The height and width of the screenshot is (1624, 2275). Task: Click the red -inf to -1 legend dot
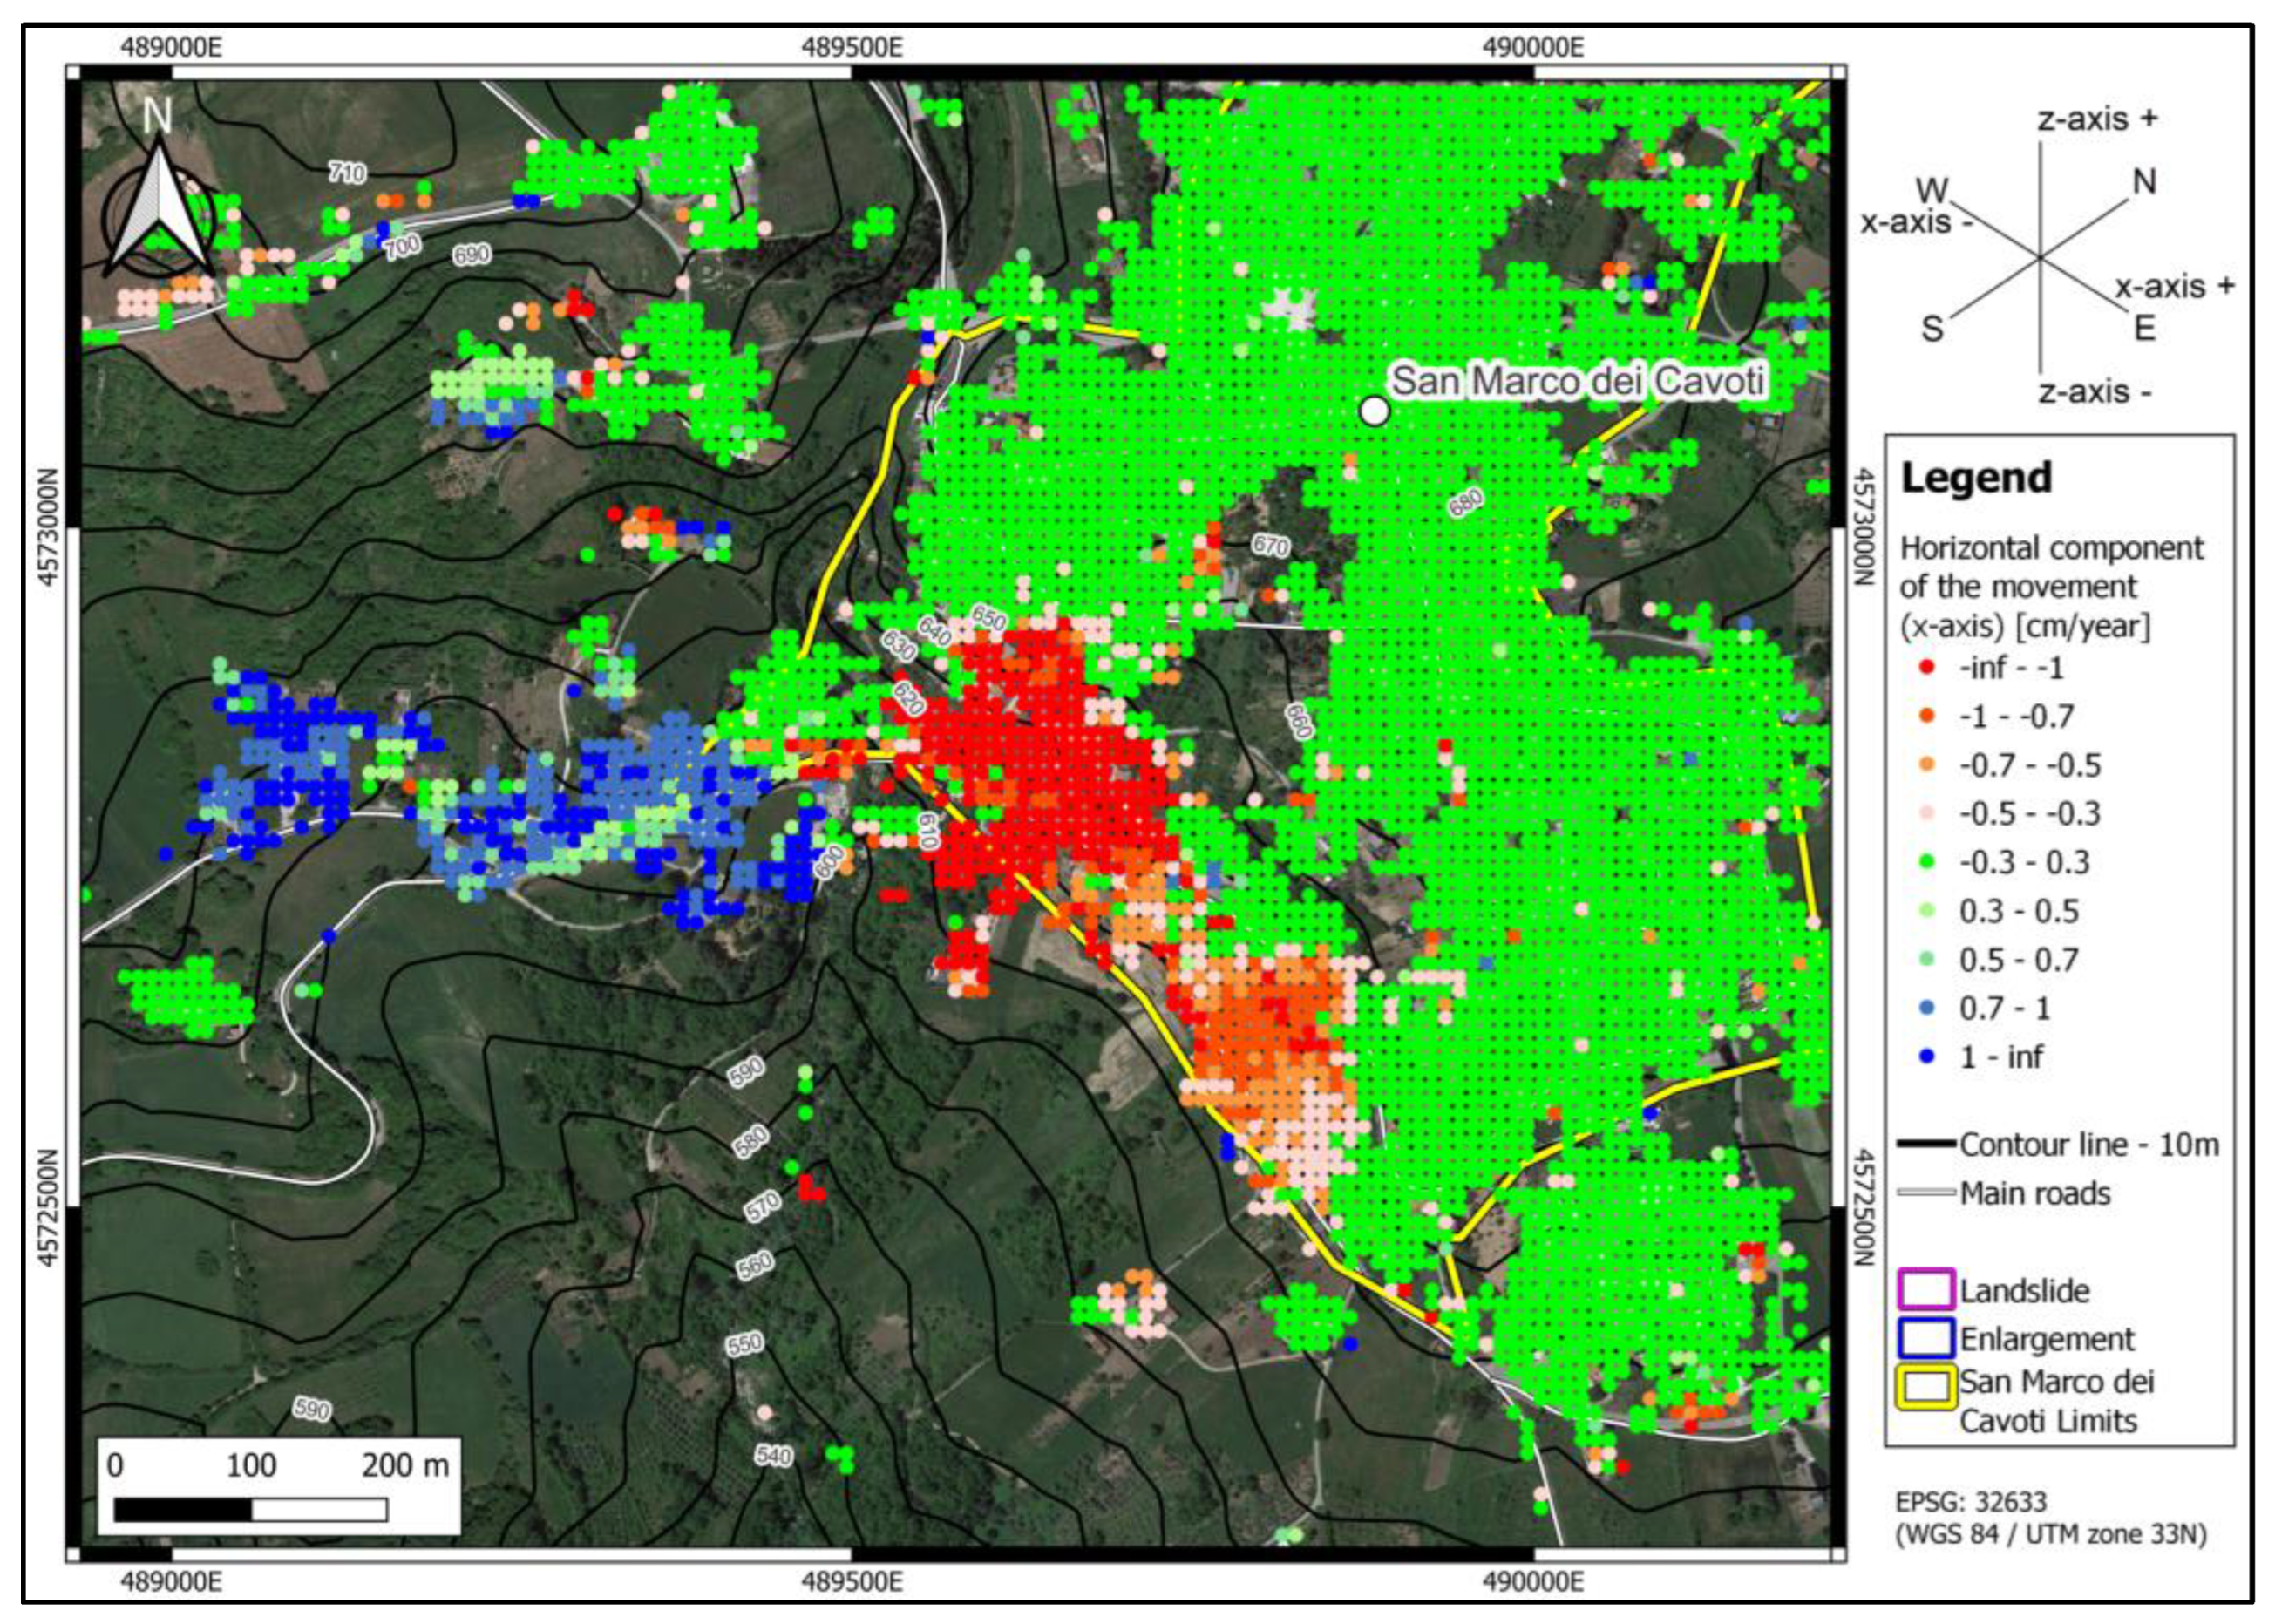tap(1928, 667)
